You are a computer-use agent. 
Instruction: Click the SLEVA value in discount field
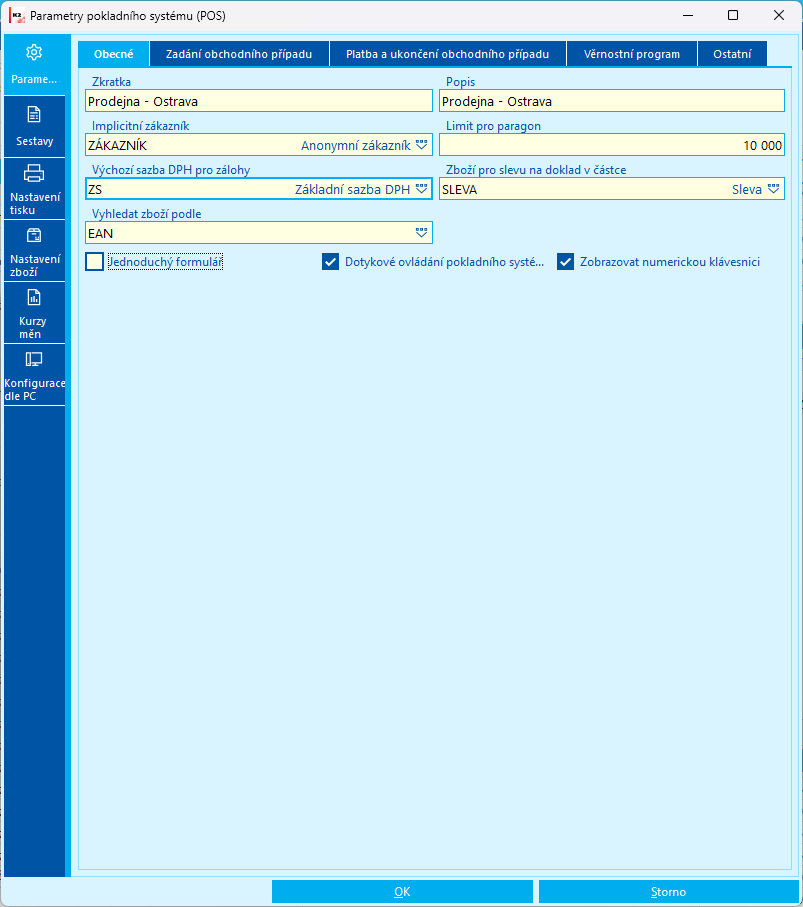pos(459,189)
